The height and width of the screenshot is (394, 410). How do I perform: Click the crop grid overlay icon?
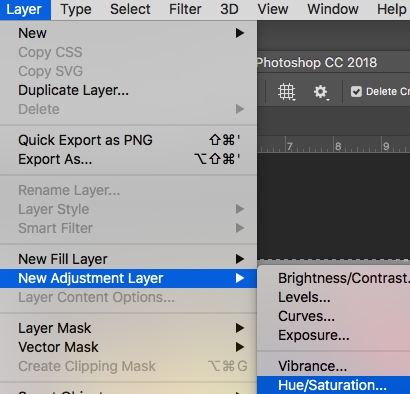coord(287,92)
